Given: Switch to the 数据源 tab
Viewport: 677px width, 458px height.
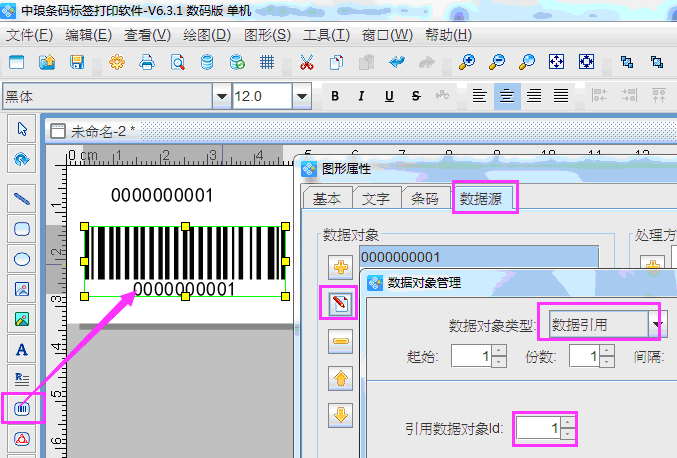Looking at the screenshot, I should 481,199.
